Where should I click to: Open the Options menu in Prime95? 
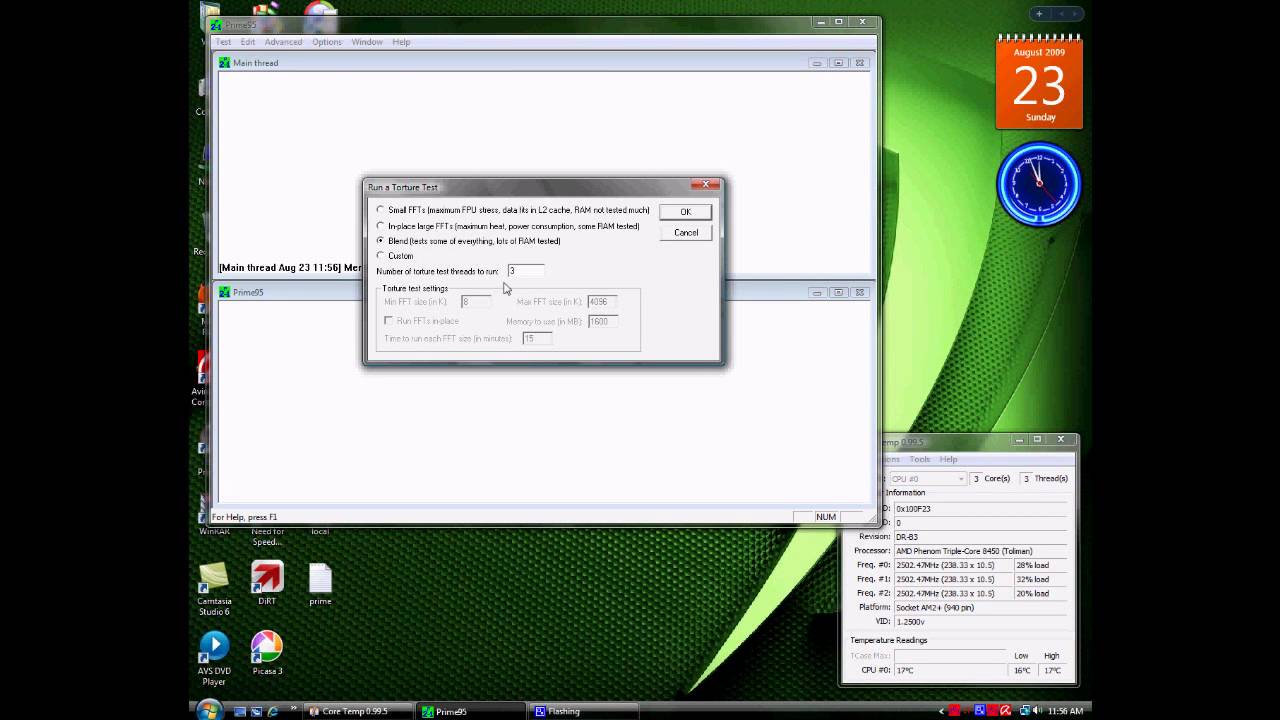[x=327, y=42]
